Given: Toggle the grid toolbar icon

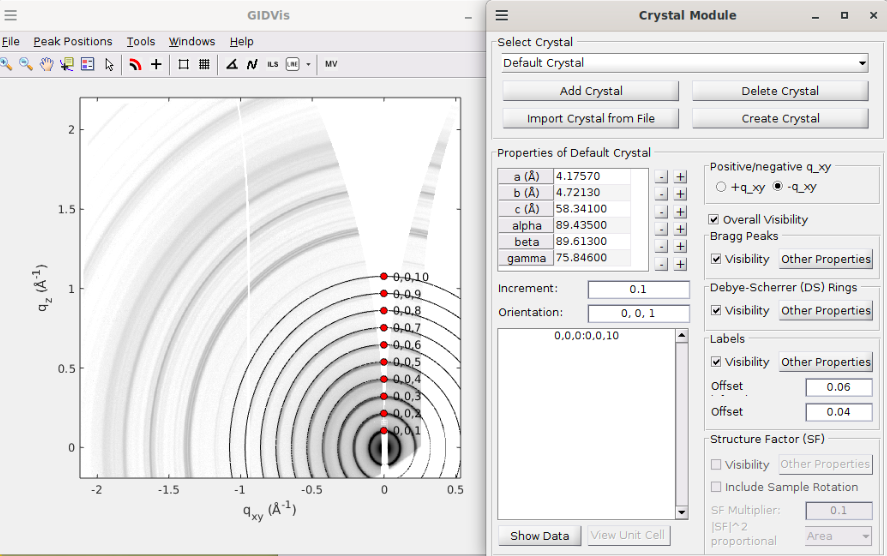Looking at the screenshot, I should [204, 64].
